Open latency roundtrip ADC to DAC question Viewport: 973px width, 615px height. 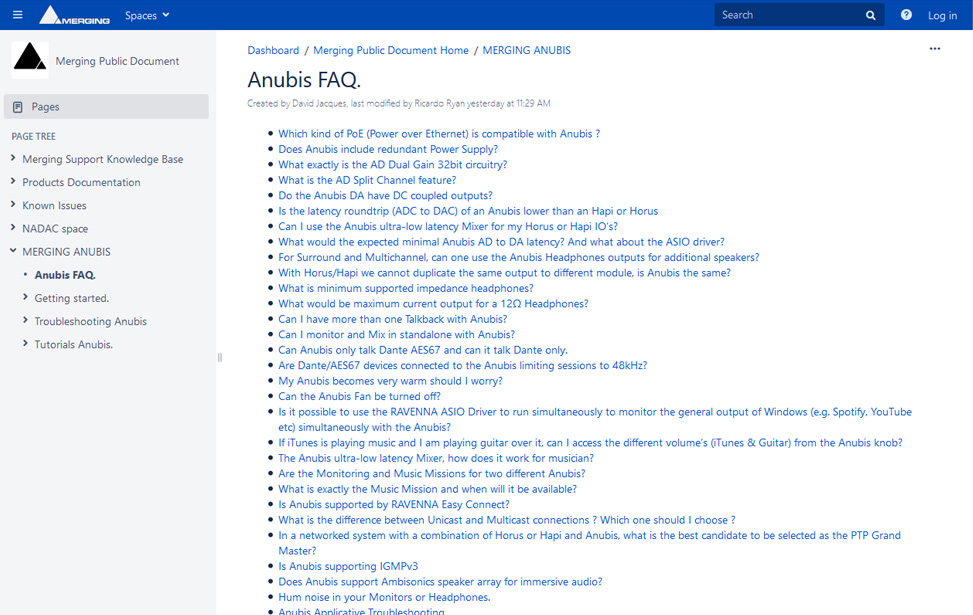468,211
